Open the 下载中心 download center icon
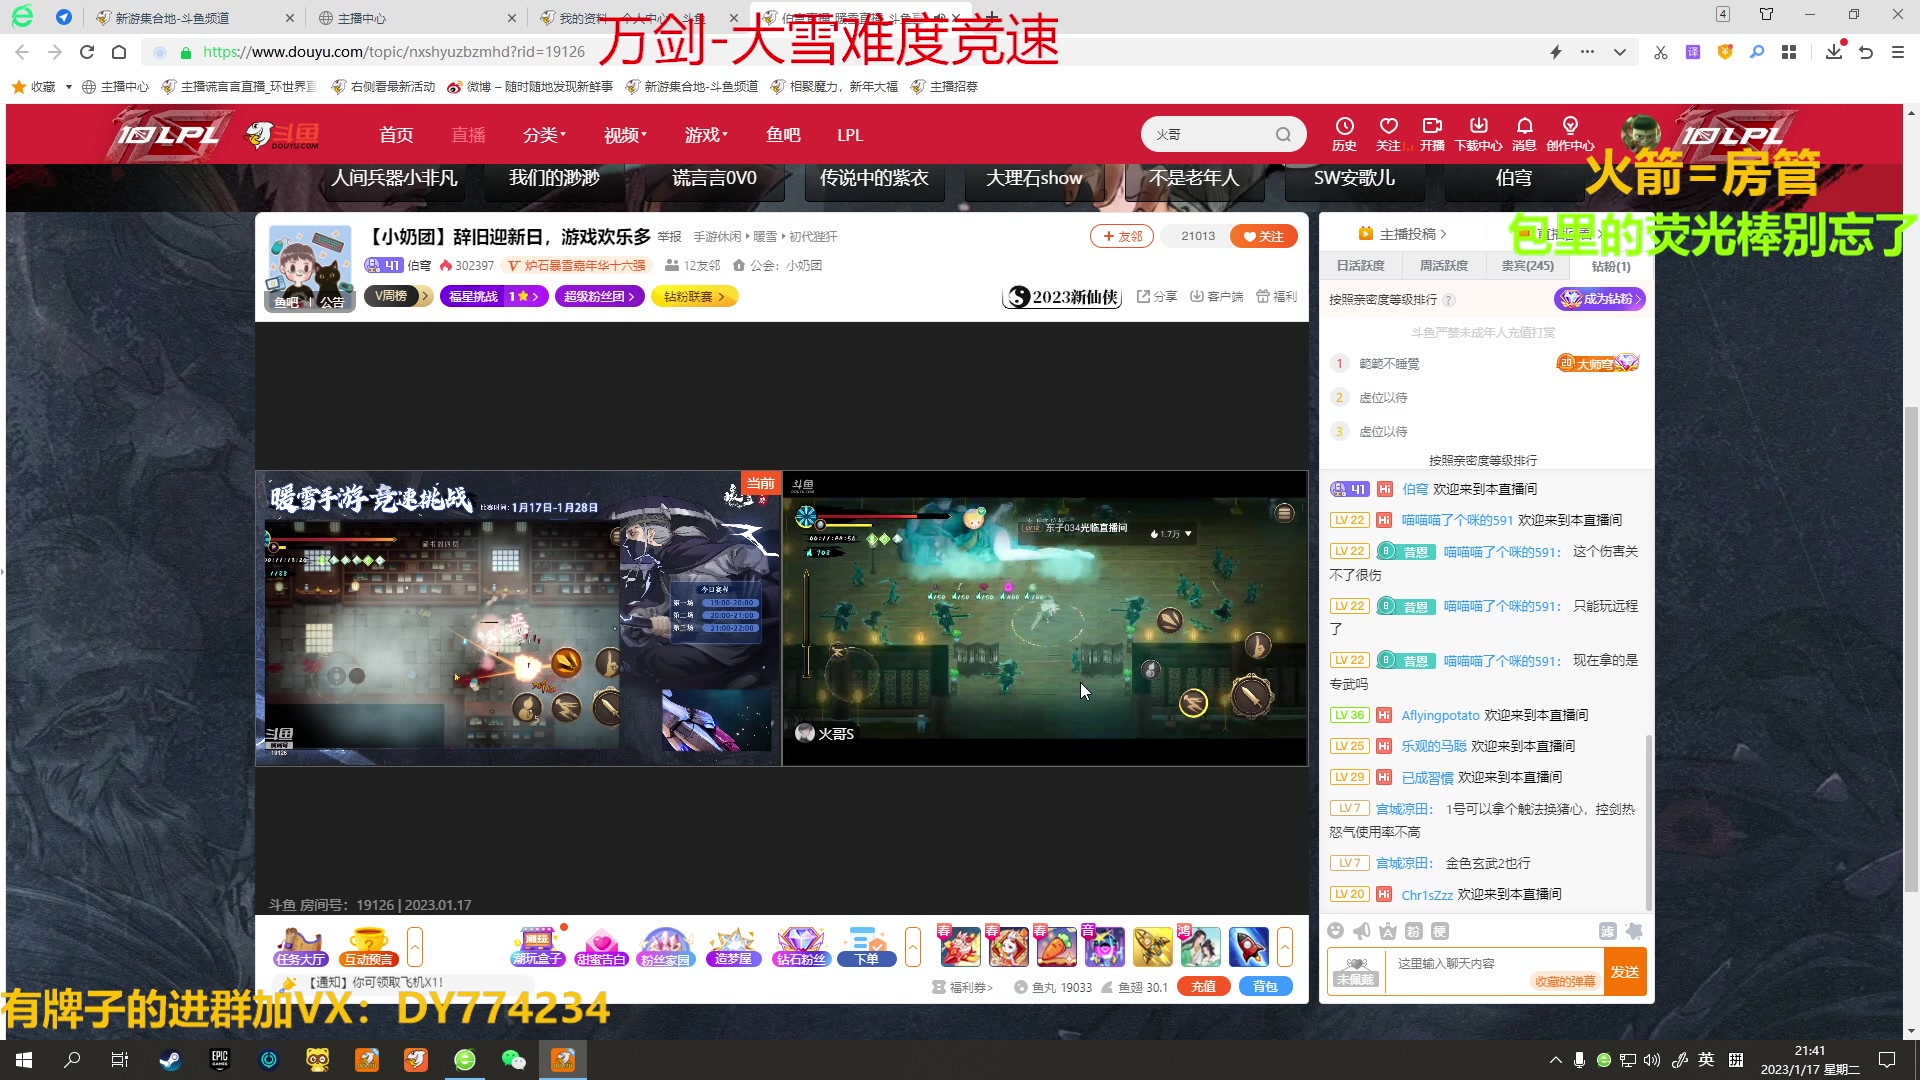This screenshot has width=1920, height=1080. pos(1478,134)
